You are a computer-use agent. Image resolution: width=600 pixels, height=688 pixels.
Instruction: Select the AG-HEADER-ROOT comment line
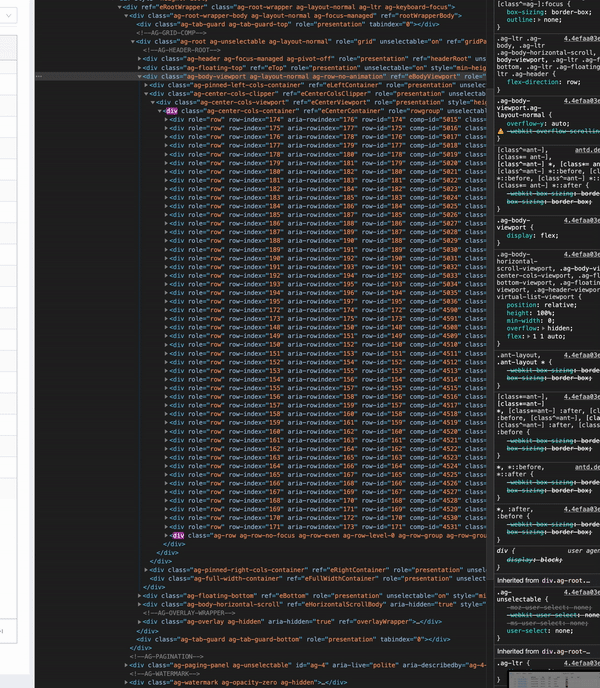(x=181, y=50)
